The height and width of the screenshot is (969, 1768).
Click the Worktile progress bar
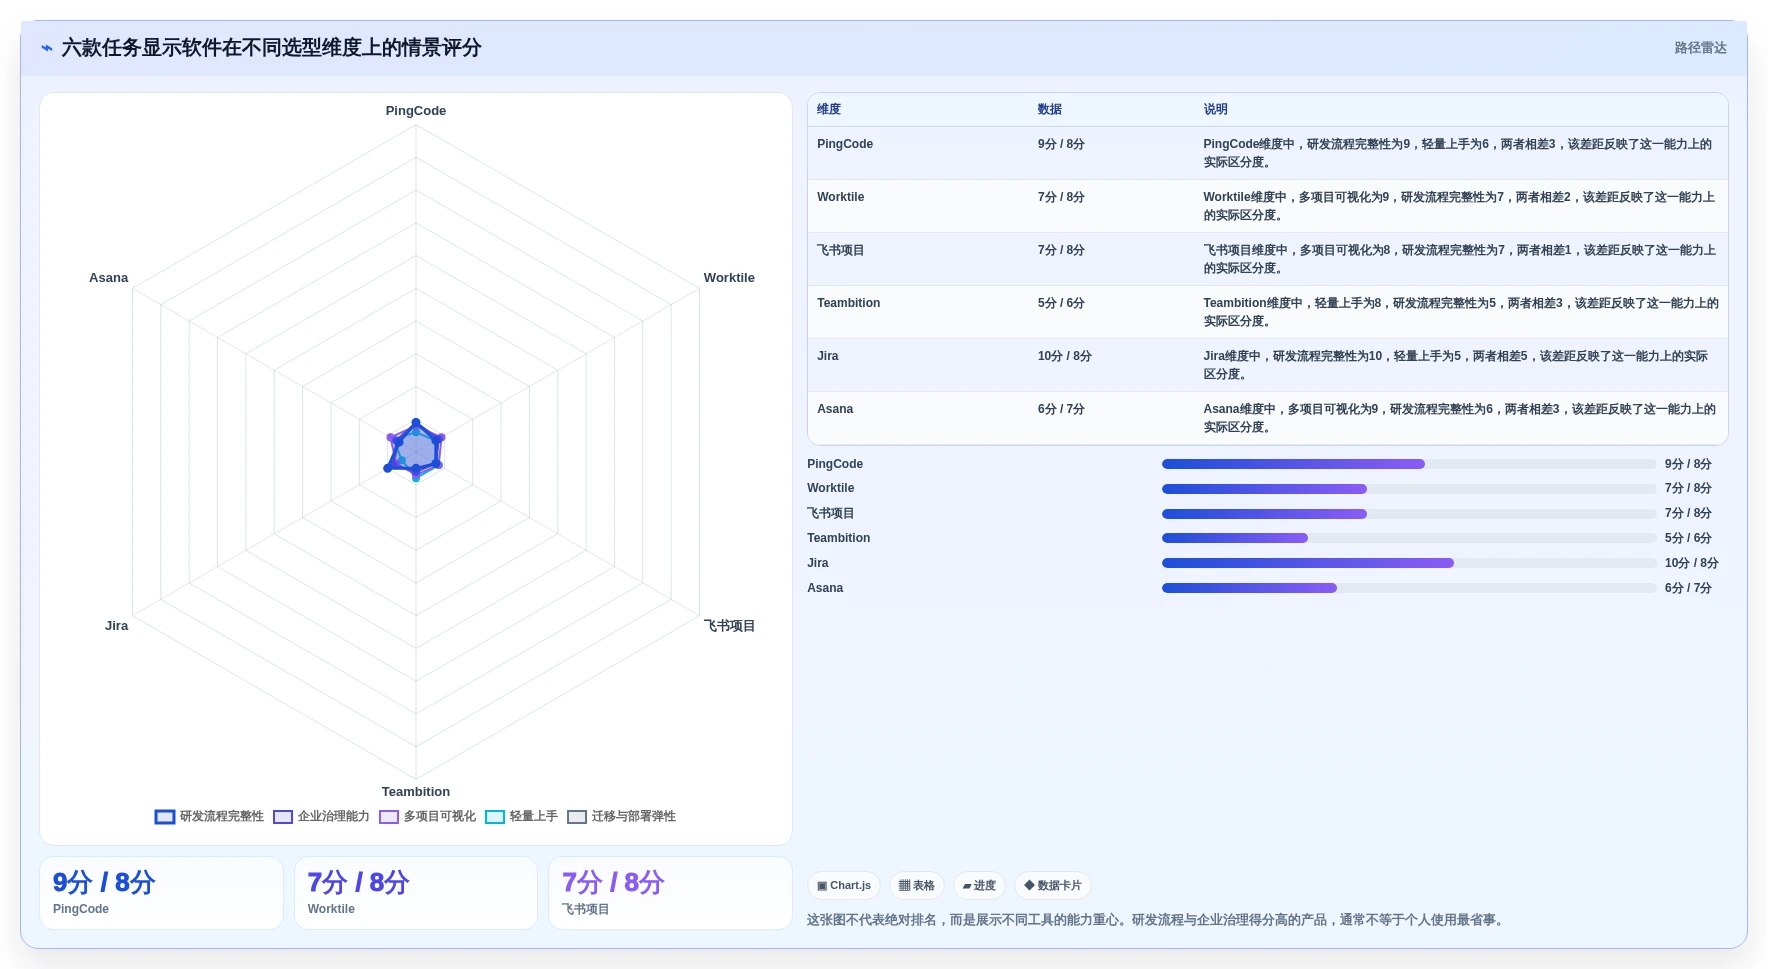point(1409,489)
